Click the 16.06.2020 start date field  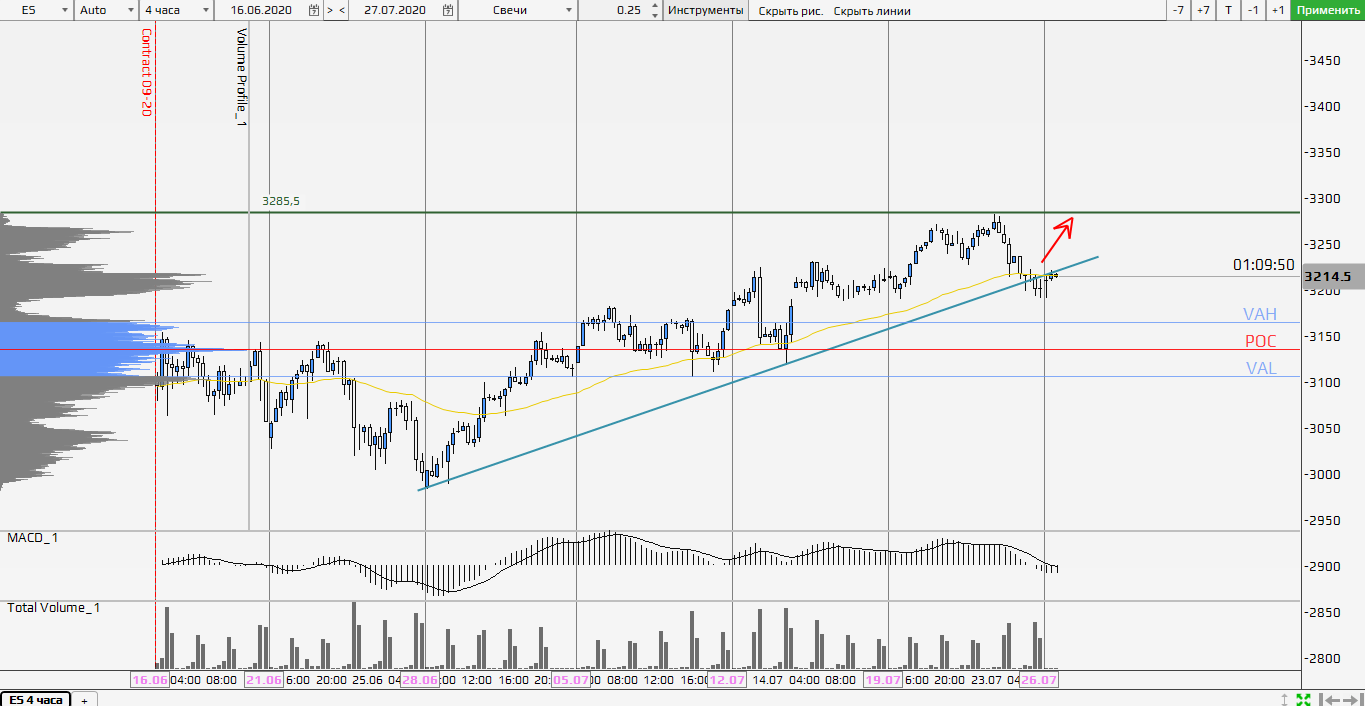click(260, 10)
